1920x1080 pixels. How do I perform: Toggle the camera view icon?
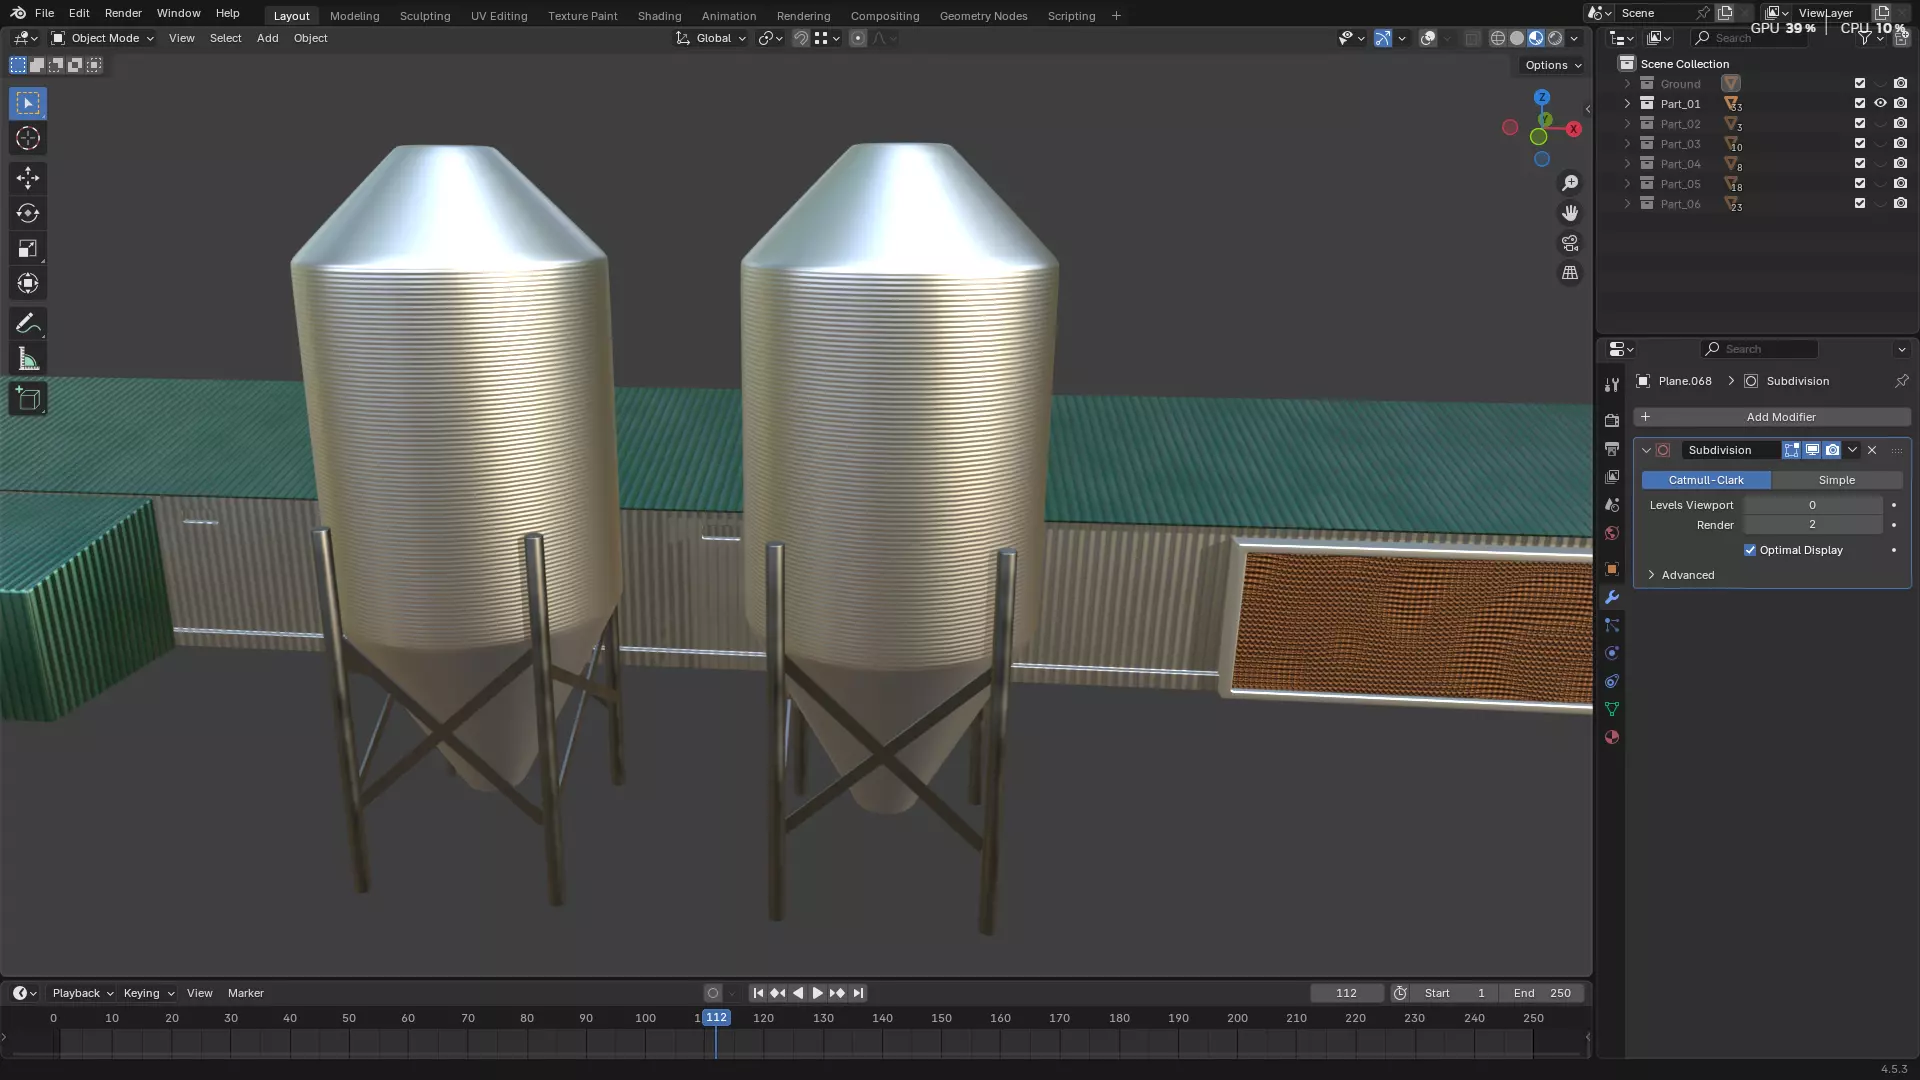[1570, 243]
